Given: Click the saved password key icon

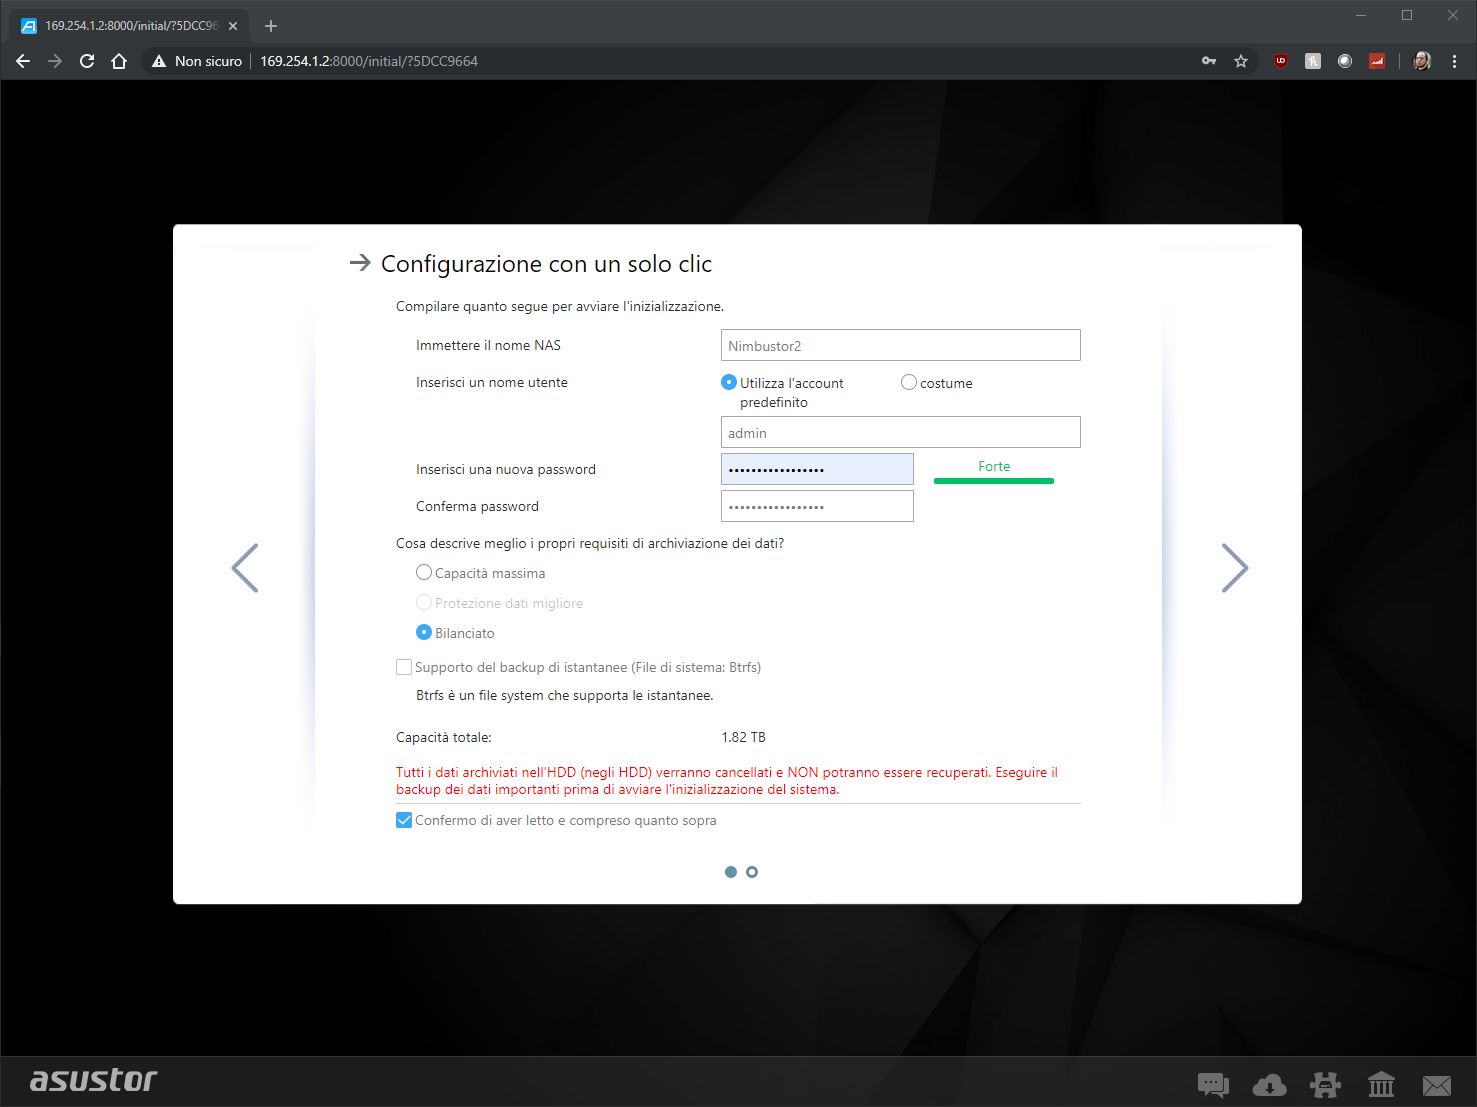Looking at the screenshot, I should point(1209,61).
